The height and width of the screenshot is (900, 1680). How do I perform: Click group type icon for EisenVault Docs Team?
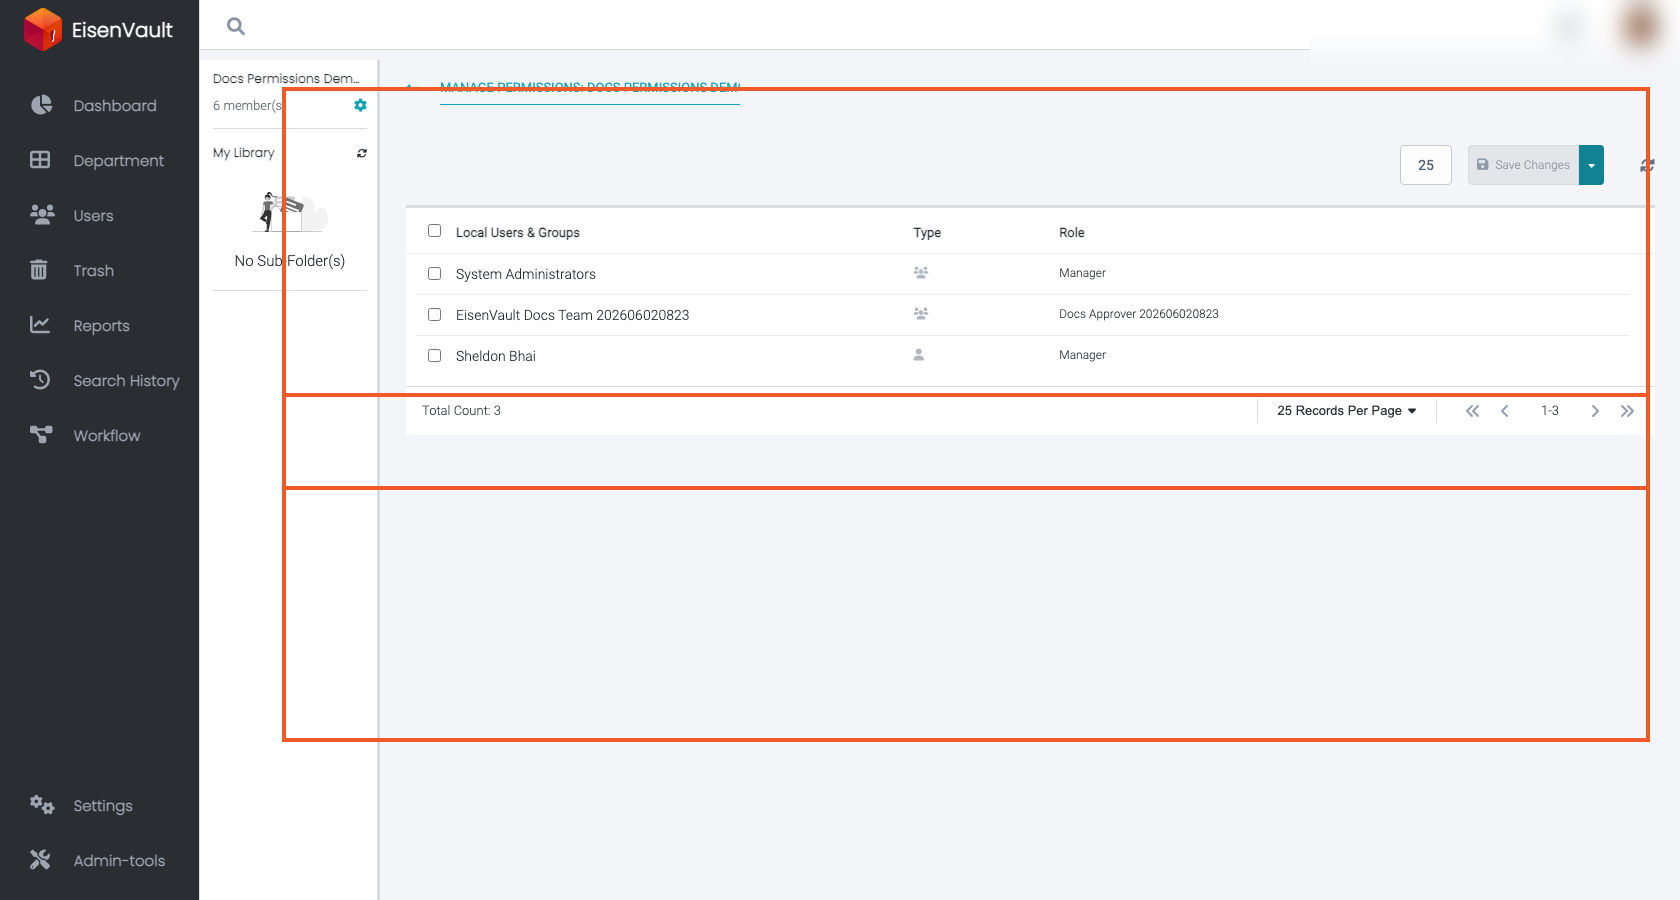tap(921, 314)
